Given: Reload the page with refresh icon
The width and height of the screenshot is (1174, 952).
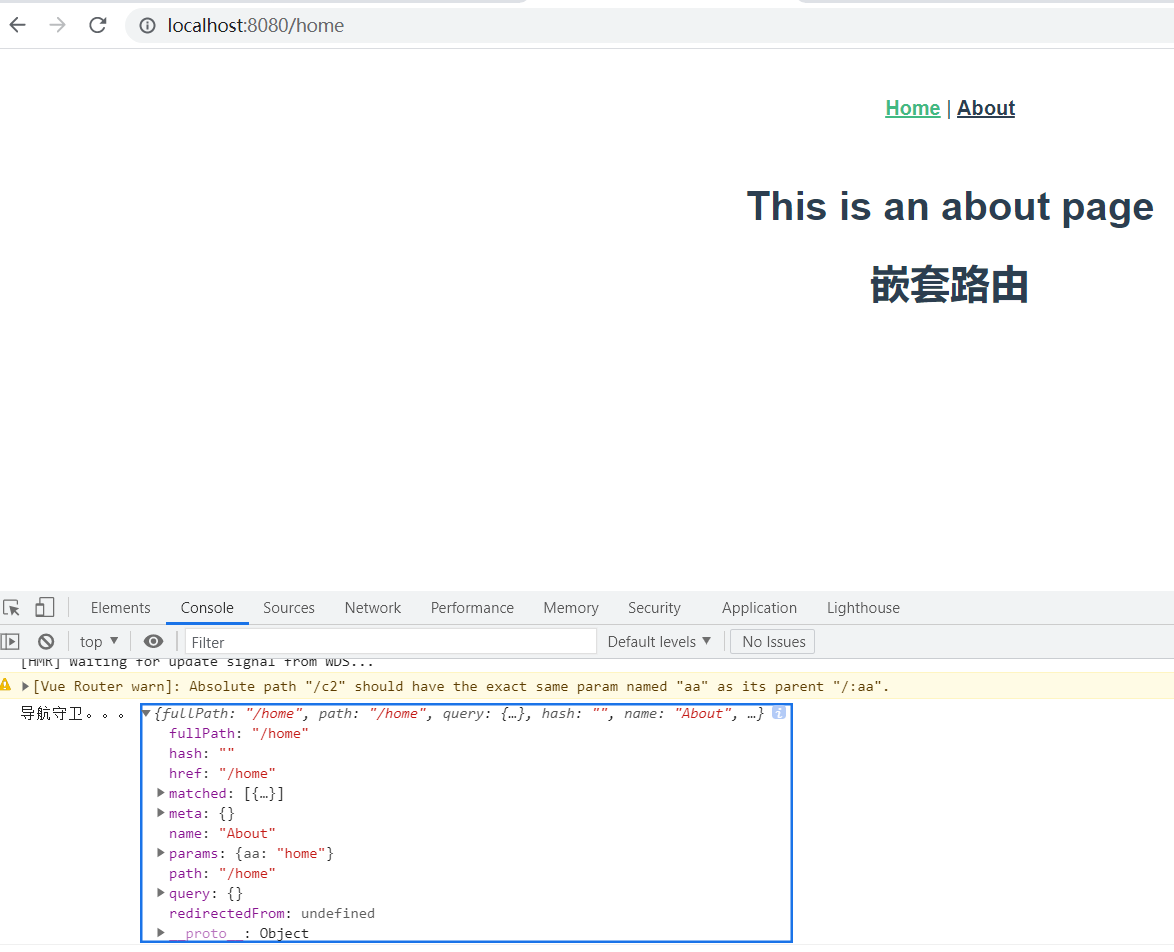Looking at the screenshot, I should point(97,25).
